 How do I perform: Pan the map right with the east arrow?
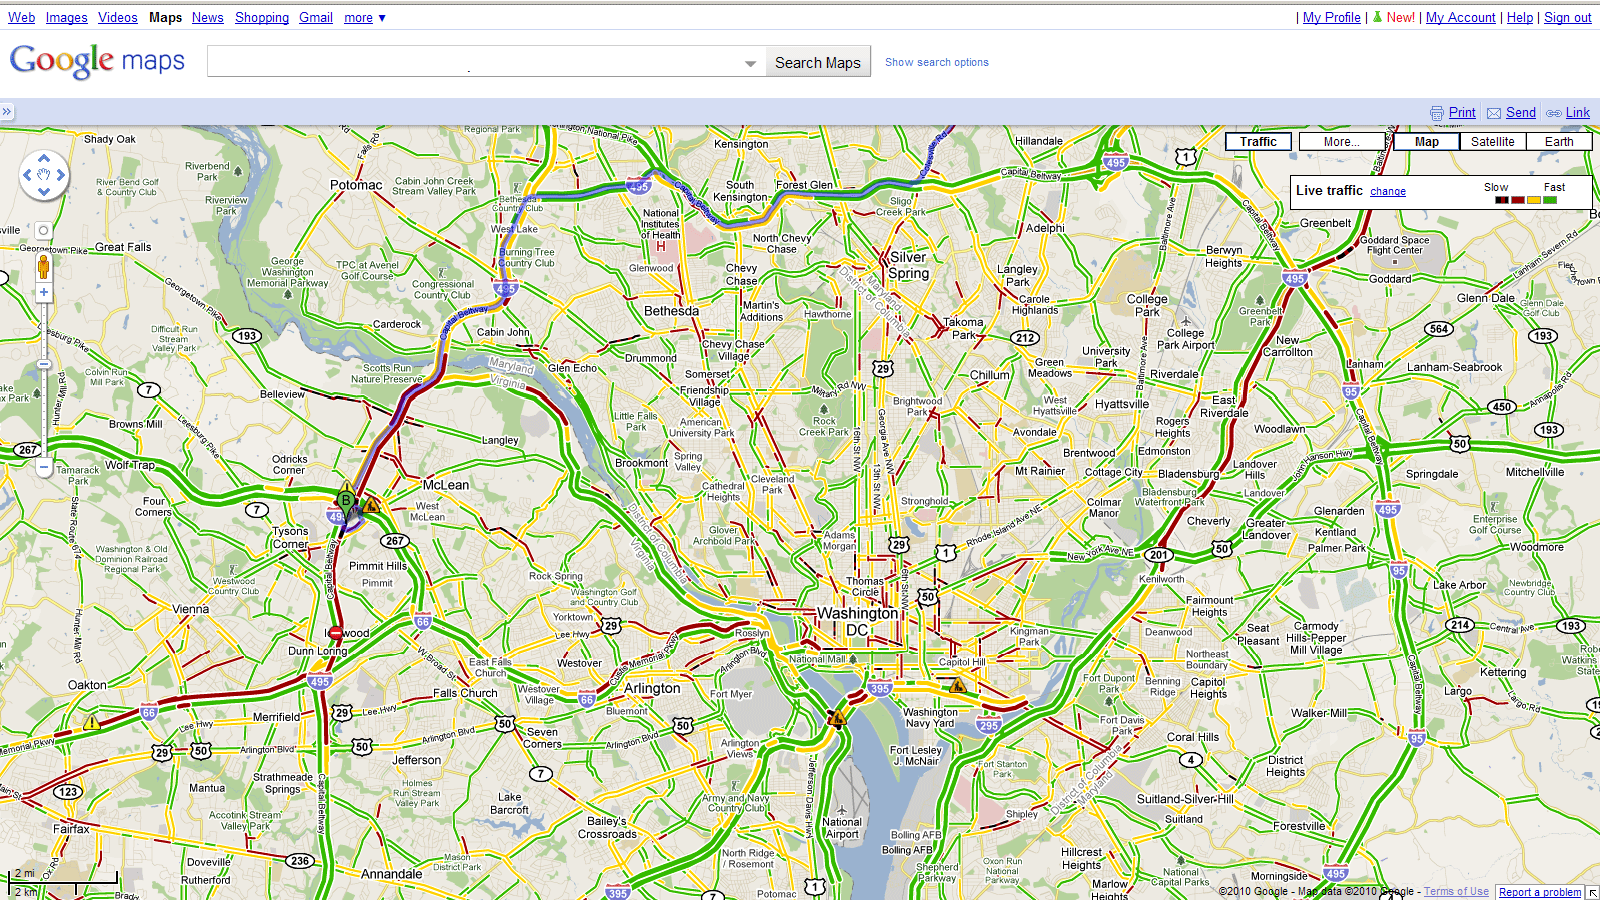61,175
